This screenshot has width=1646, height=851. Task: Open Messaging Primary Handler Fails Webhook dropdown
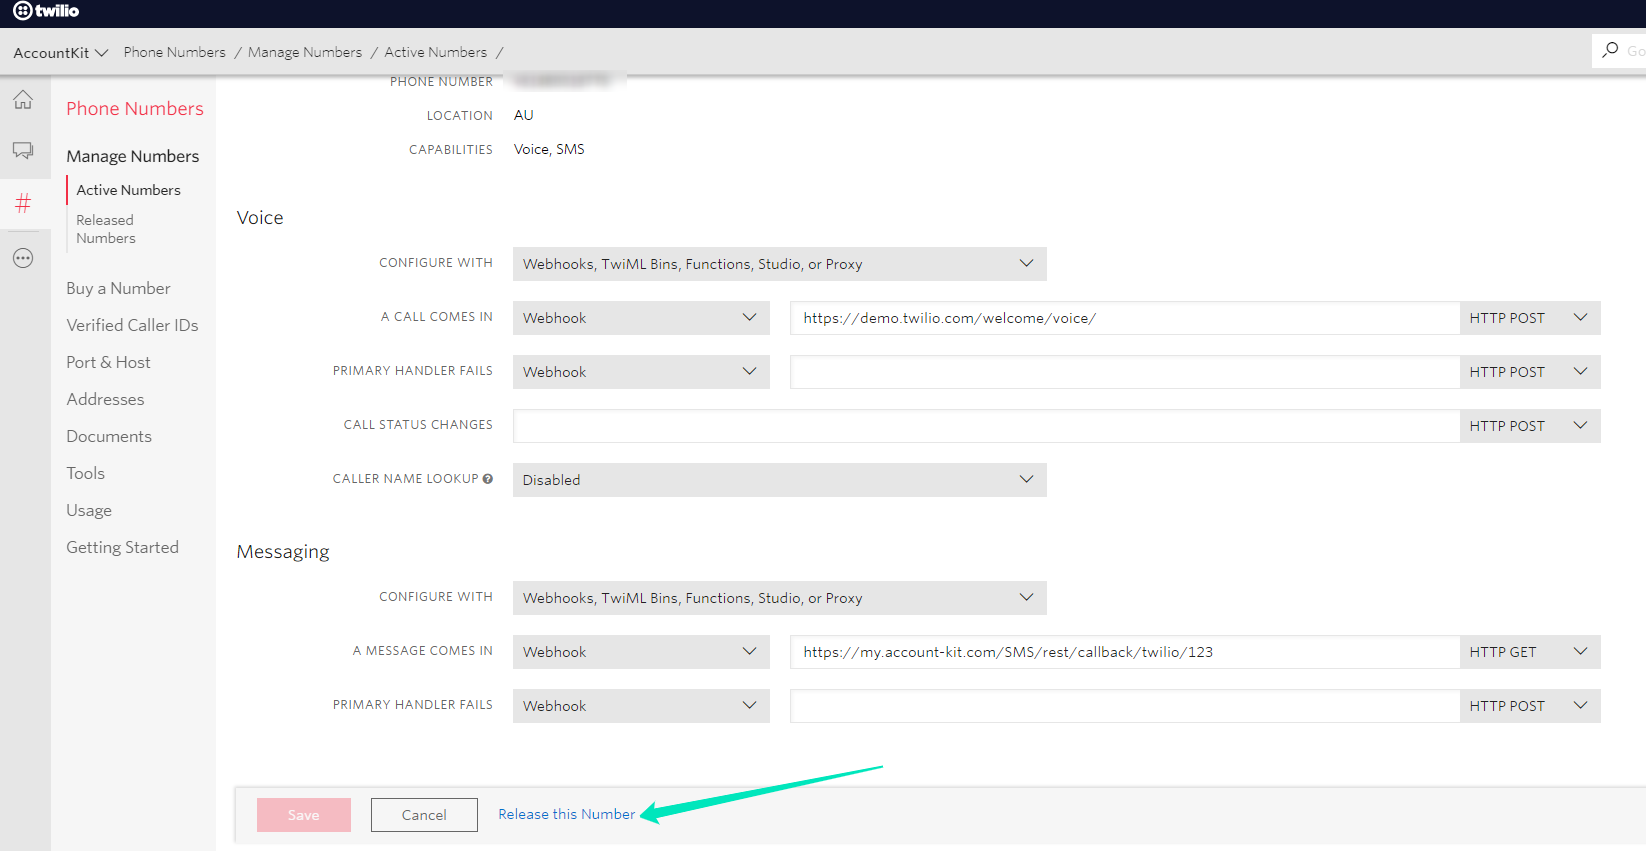pos(641,706)
